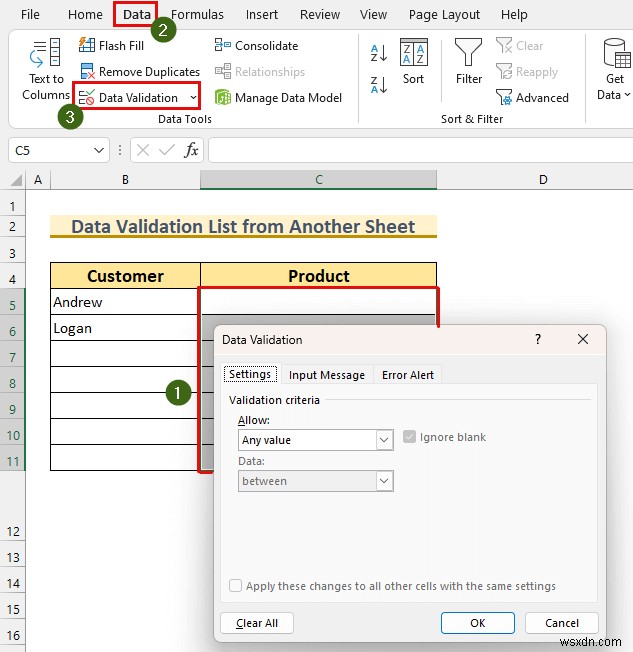633x652 pixels.
Task: Click the Relationships icon
Action: pyautogui.click(x=223, y=71)
